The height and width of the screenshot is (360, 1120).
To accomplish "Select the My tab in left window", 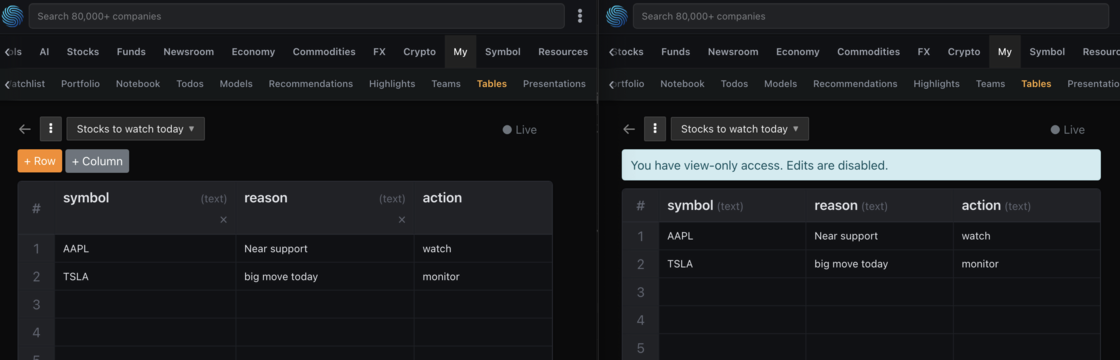I will [x=460, y=51].
